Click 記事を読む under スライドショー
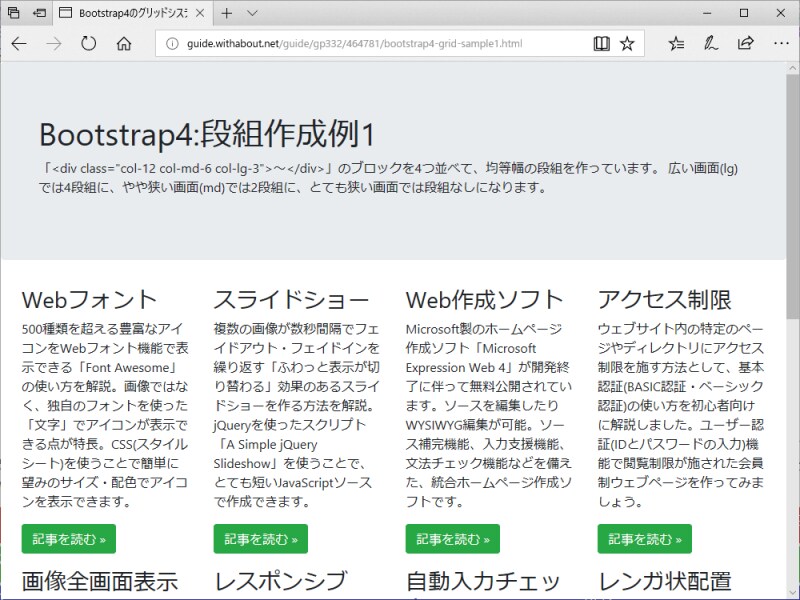Screen dimensions: 800x600 [260, 538]
